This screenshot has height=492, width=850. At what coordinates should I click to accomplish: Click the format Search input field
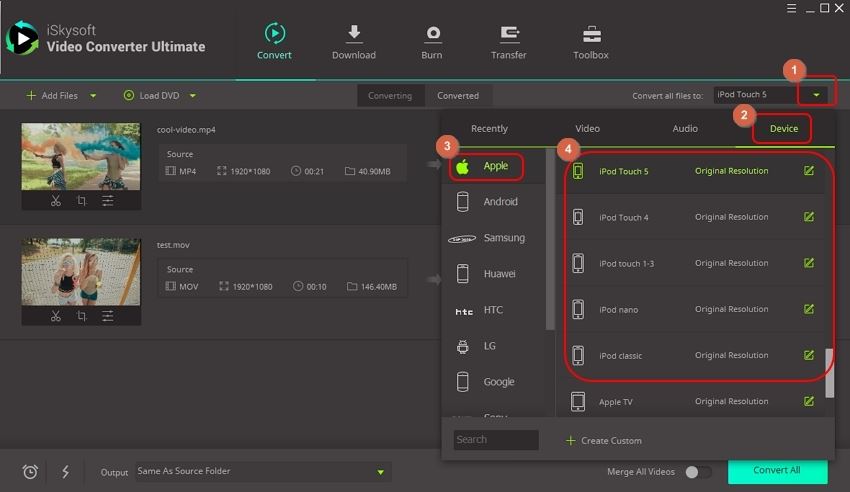click(495, 440)
